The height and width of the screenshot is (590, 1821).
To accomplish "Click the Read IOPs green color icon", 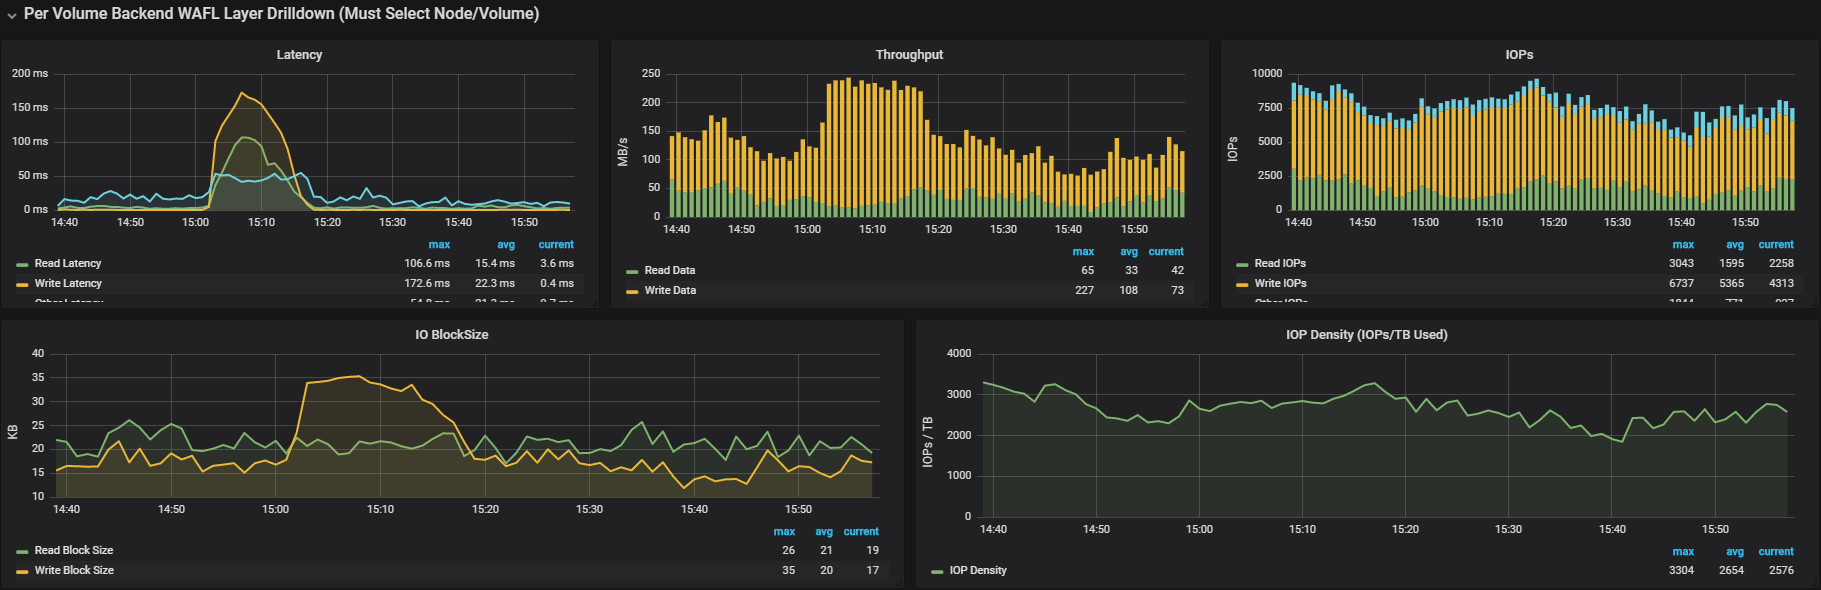I will tap(1242, 265).
